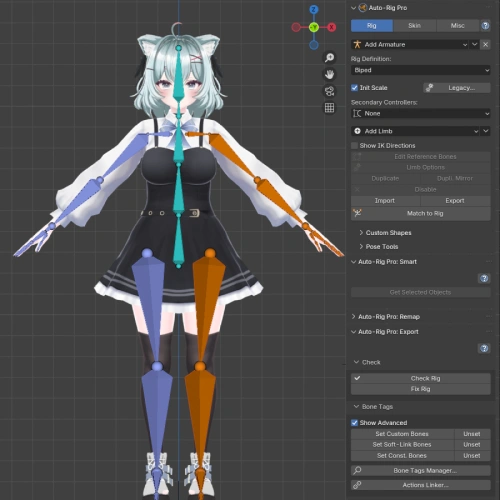Click the Match to Rig icon
The width and height of the screenshot is (500, 500).
click(357, 213)
